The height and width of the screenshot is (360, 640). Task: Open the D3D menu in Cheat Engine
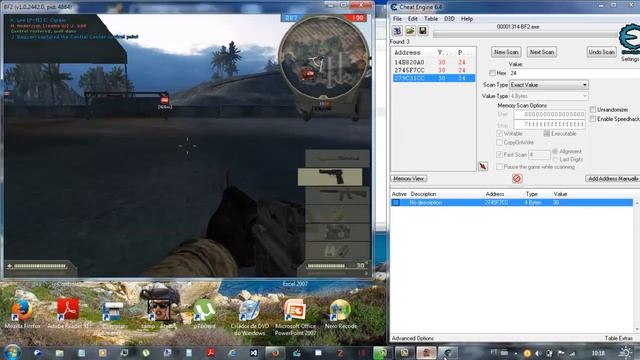(x=449, y=19)
